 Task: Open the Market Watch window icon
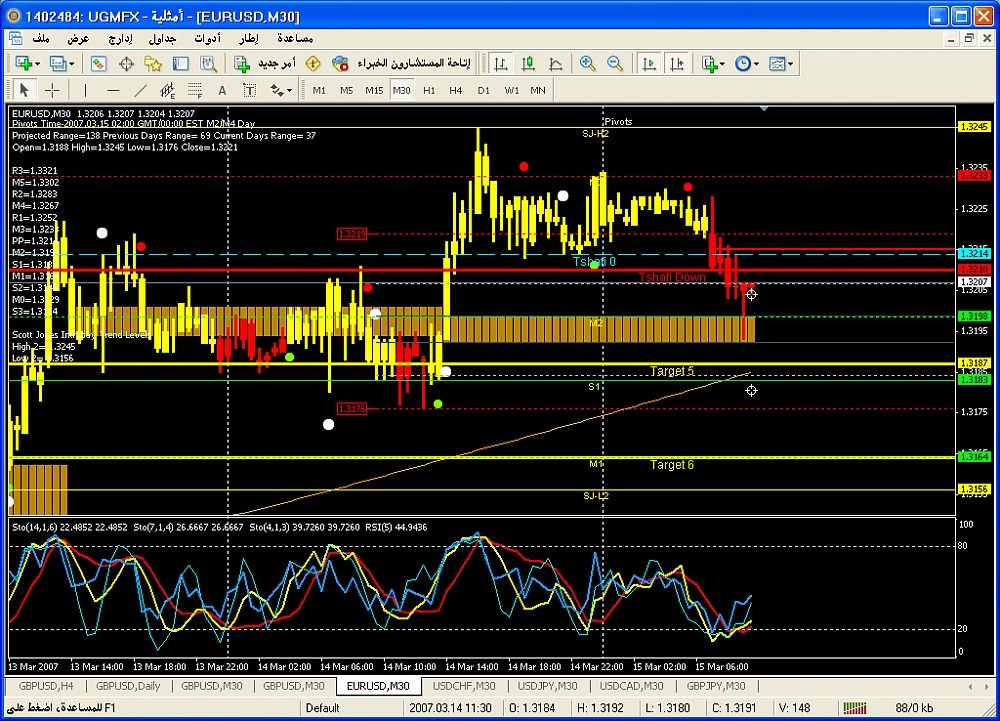(x=98, y=63)
